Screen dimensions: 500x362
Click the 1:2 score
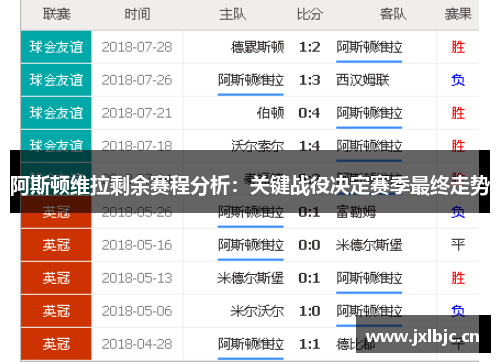click(309, 47)
